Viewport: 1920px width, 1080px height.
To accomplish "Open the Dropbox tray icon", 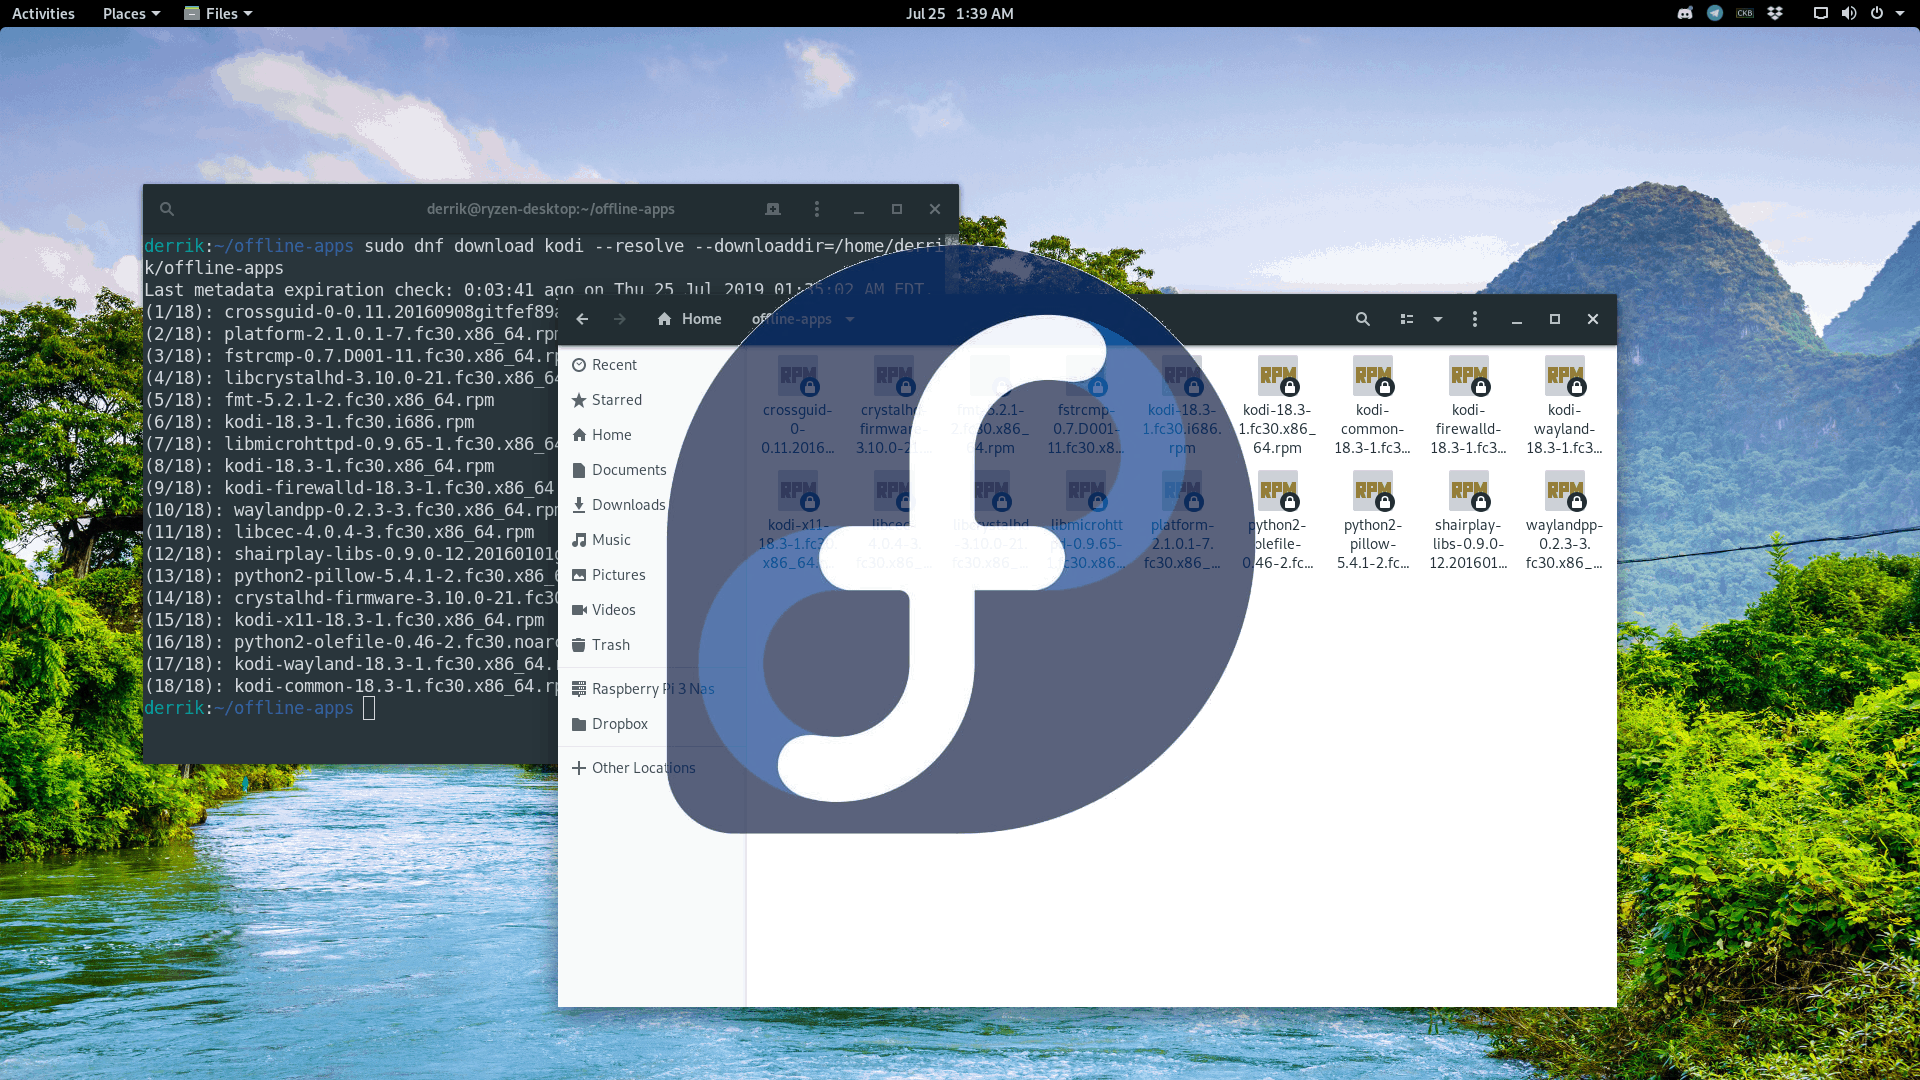I will point(1774,13).
